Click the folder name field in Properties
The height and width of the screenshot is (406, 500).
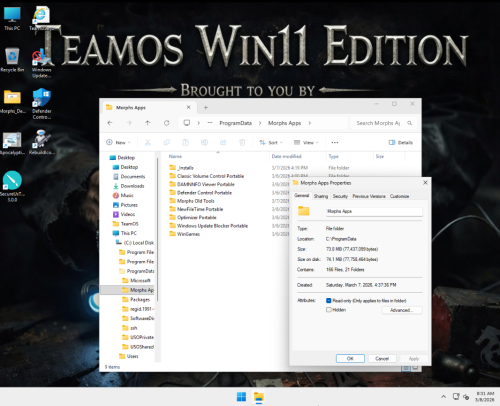[374, 211]
